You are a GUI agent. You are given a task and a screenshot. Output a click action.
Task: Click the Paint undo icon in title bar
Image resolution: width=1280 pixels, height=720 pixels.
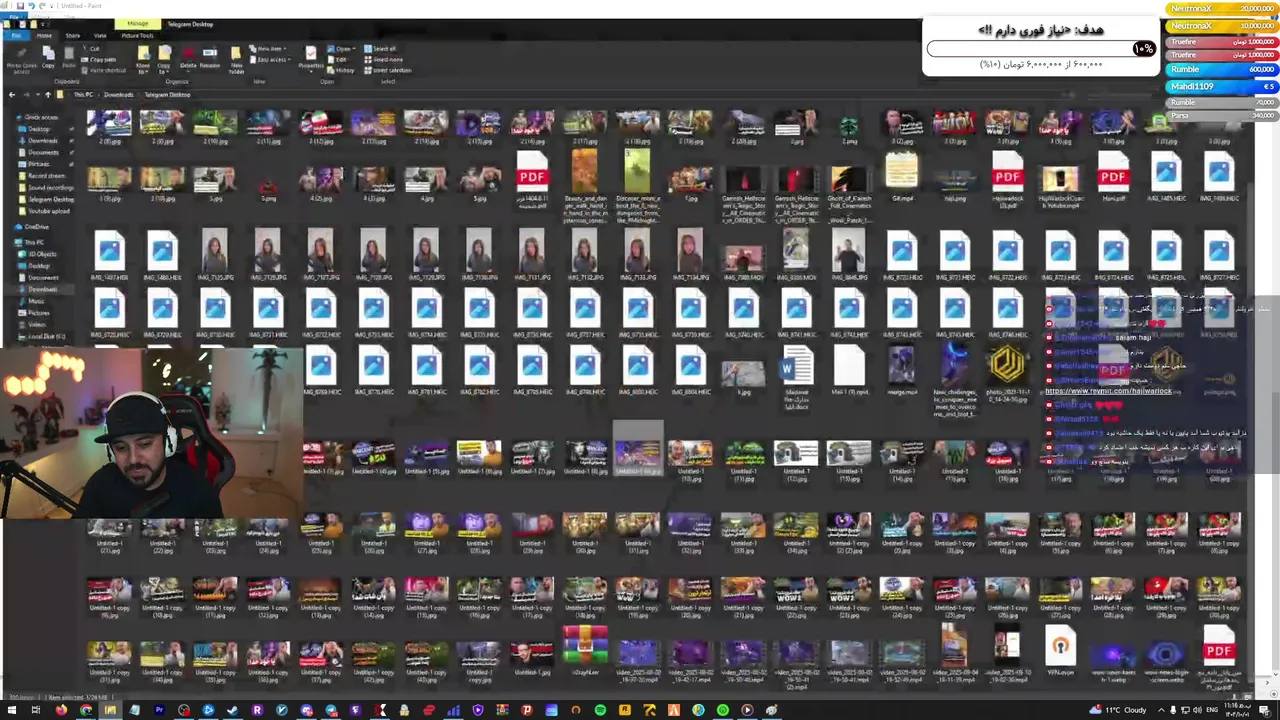point(32,6)
